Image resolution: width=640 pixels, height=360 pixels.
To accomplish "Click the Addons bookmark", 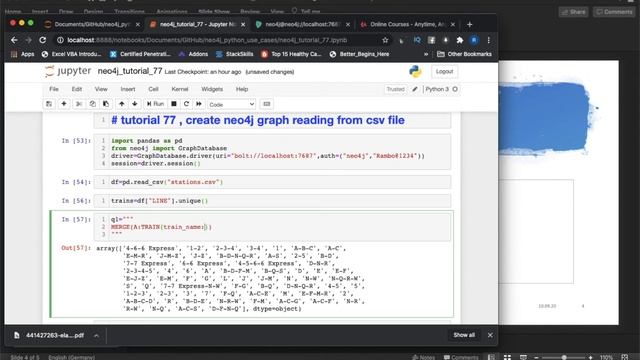I will [x=193, y=54].
